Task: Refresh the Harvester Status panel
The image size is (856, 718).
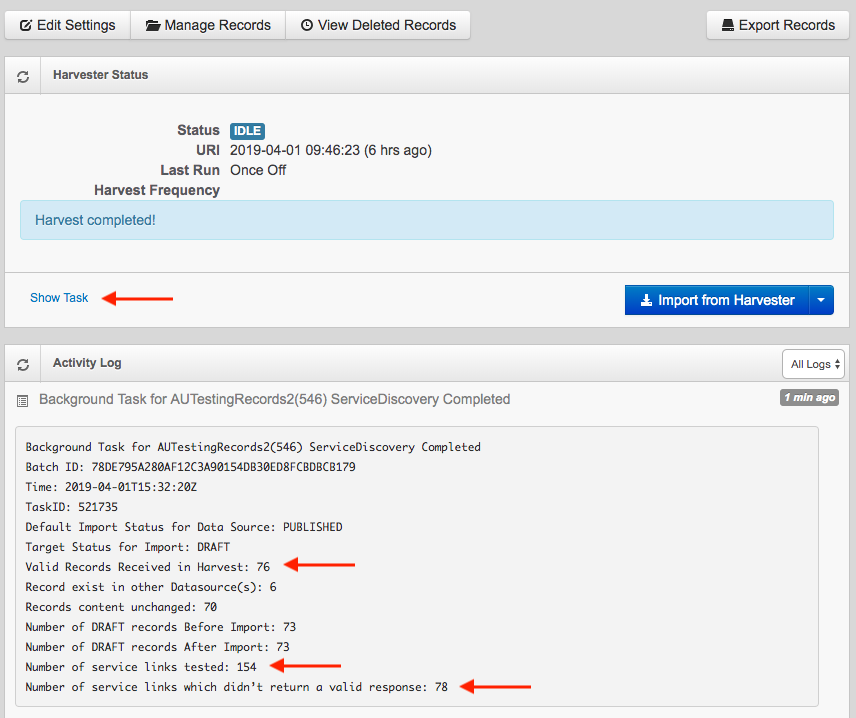Action: point(23,76)
